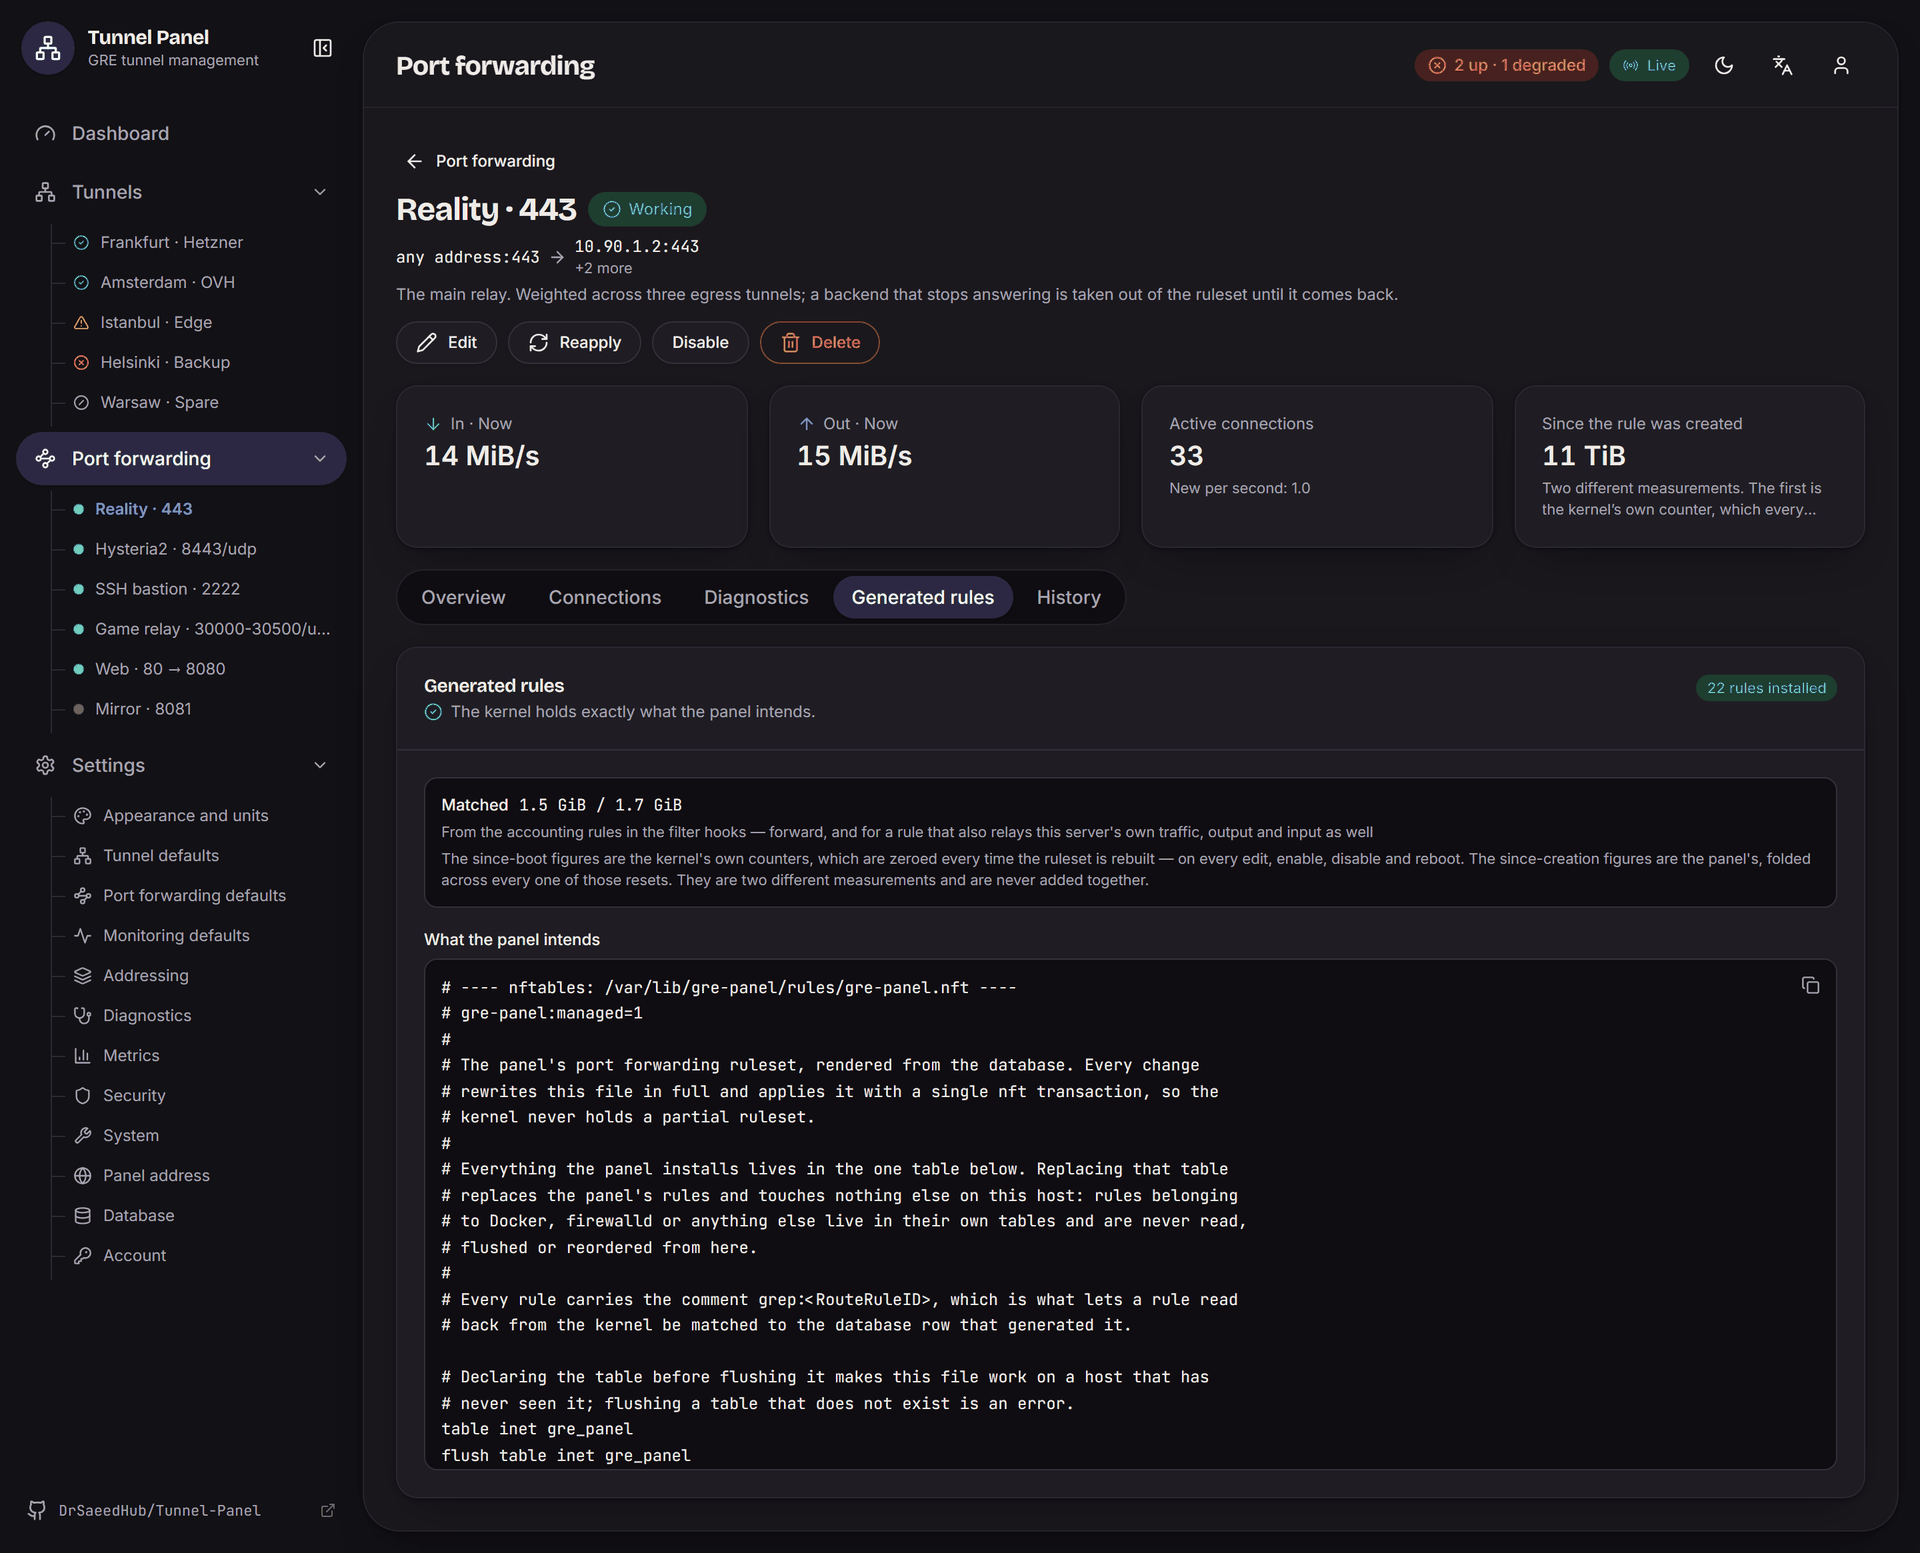
Task: Copy the ruleset using the copy icon
Action: [x=1810, y=985]
